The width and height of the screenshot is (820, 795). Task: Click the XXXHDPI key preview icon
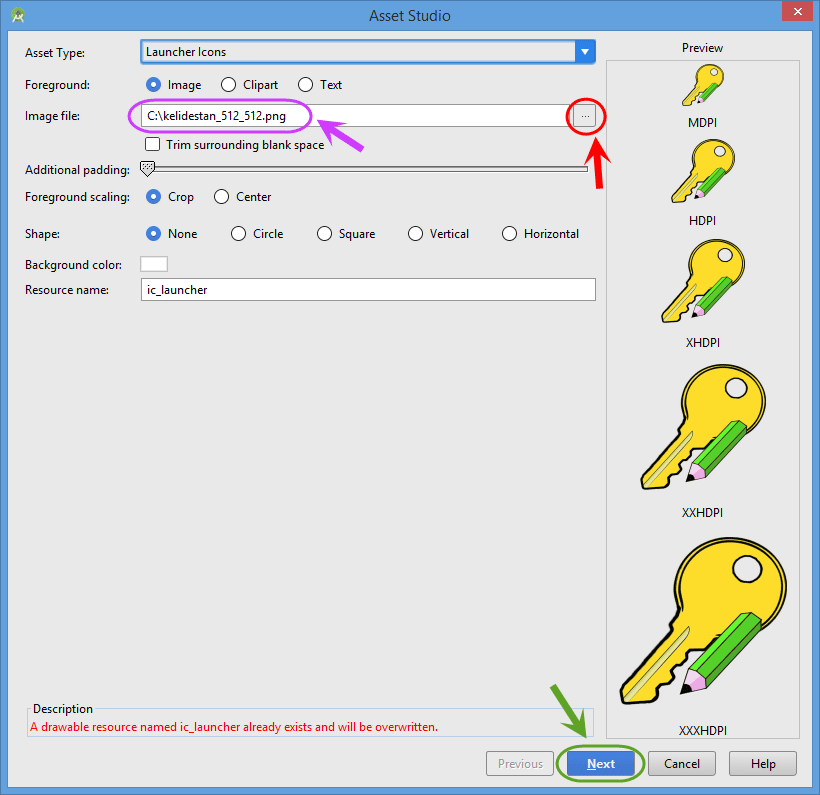point(703,621)
